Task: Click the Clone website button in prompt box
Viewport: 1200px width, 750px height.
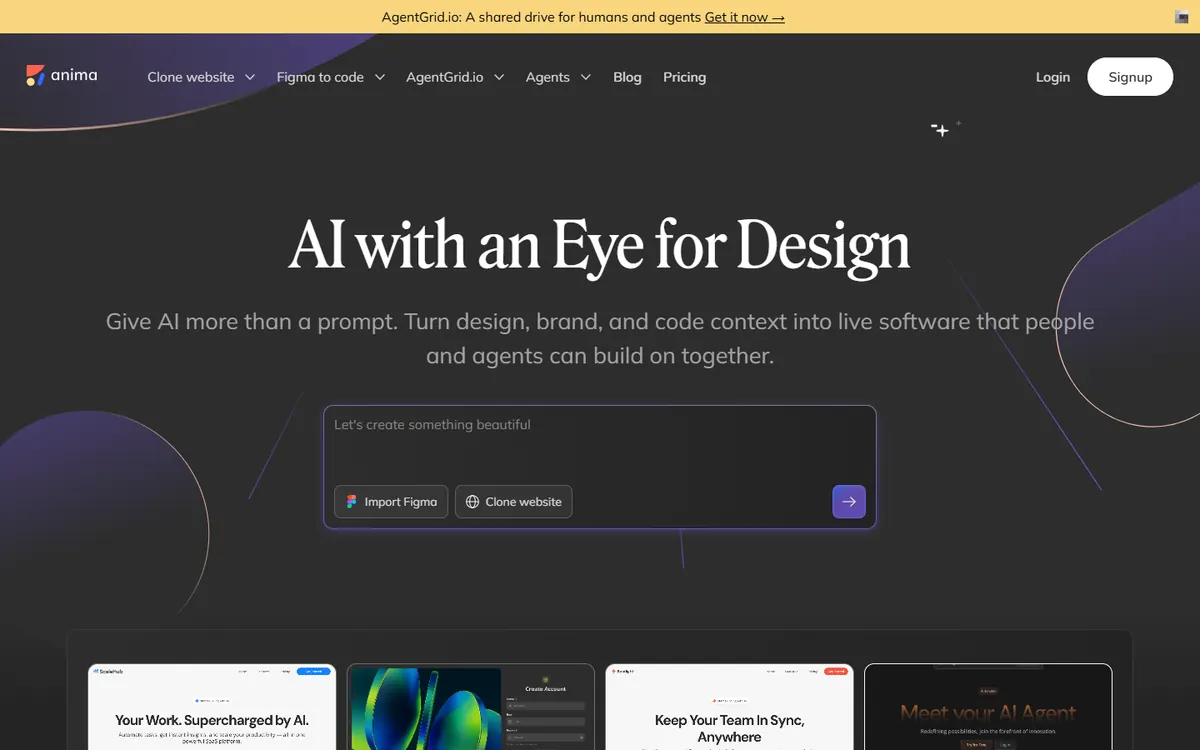Action: (x=514, y=502)
